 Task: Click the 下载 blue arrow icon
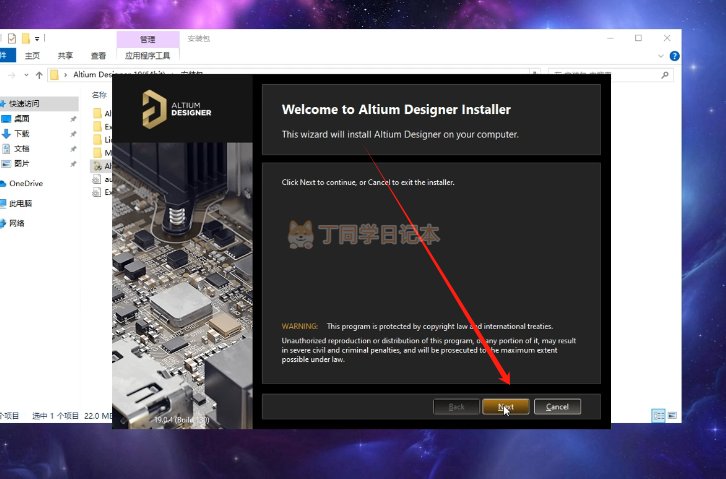(x=6, y=134)
